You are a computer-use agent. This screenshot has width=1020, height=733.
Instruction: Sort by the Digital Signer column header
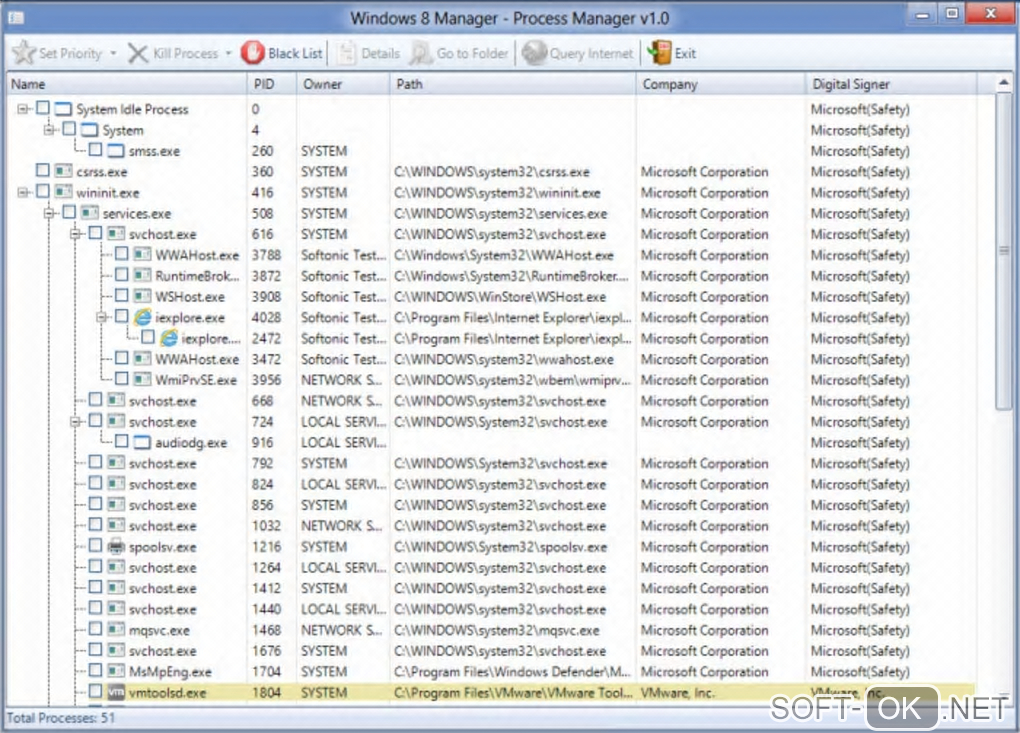coord(891,84)
